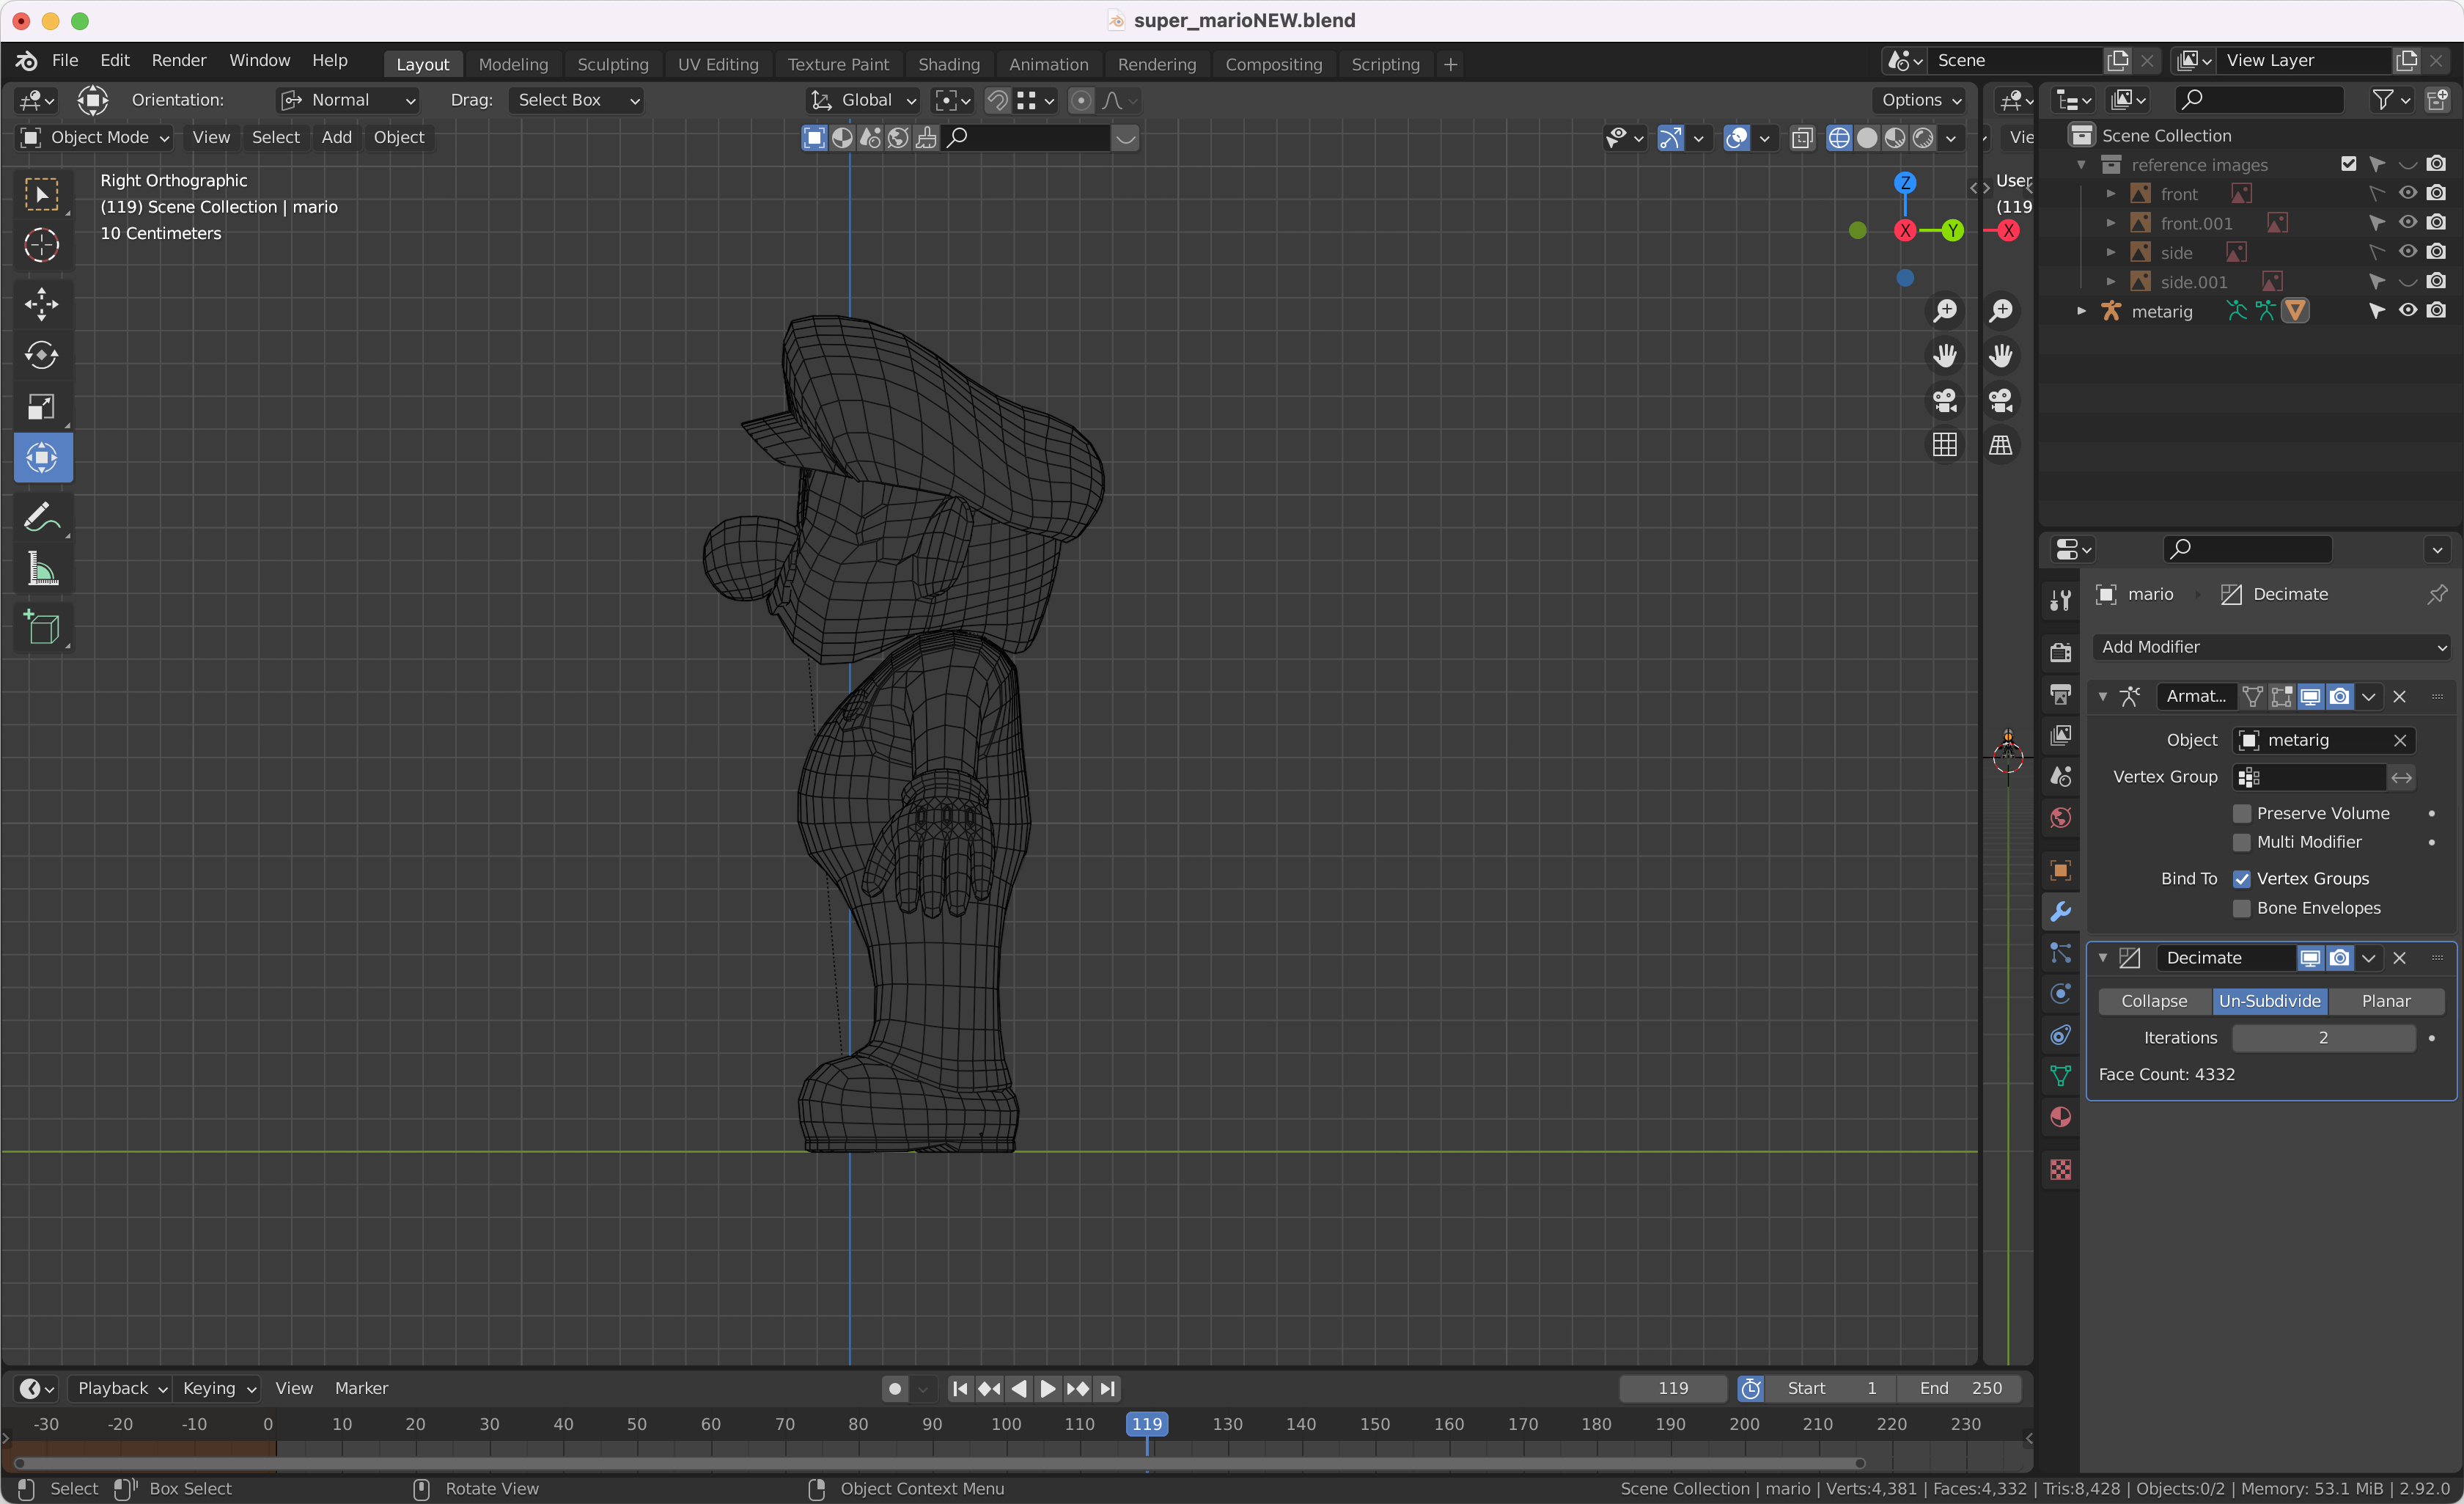Enable Multi Modifier checkbox

pyautogui.click(x=2242, y=843)
